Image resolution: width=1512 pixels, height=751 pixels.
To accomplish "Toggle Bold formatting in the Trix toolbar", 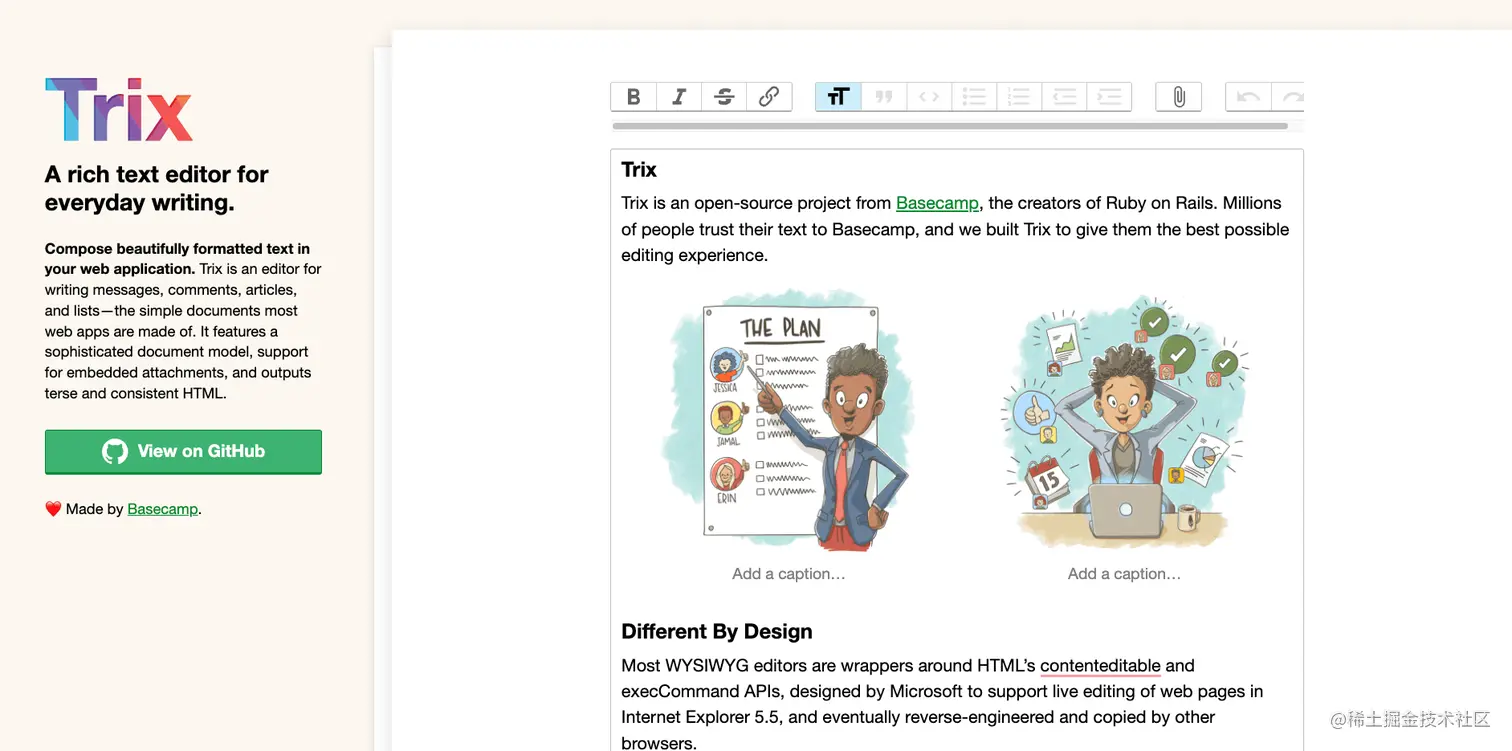I will (x=633, y=97).
